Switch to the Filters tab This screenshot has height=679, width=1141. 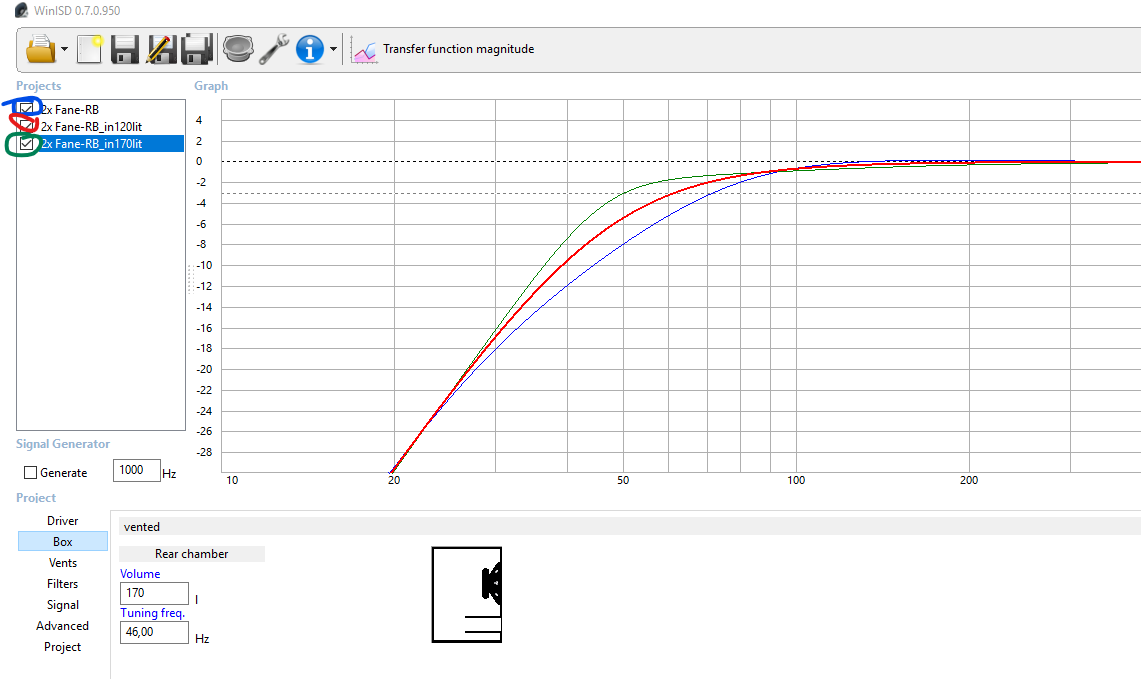pos(63,584)
